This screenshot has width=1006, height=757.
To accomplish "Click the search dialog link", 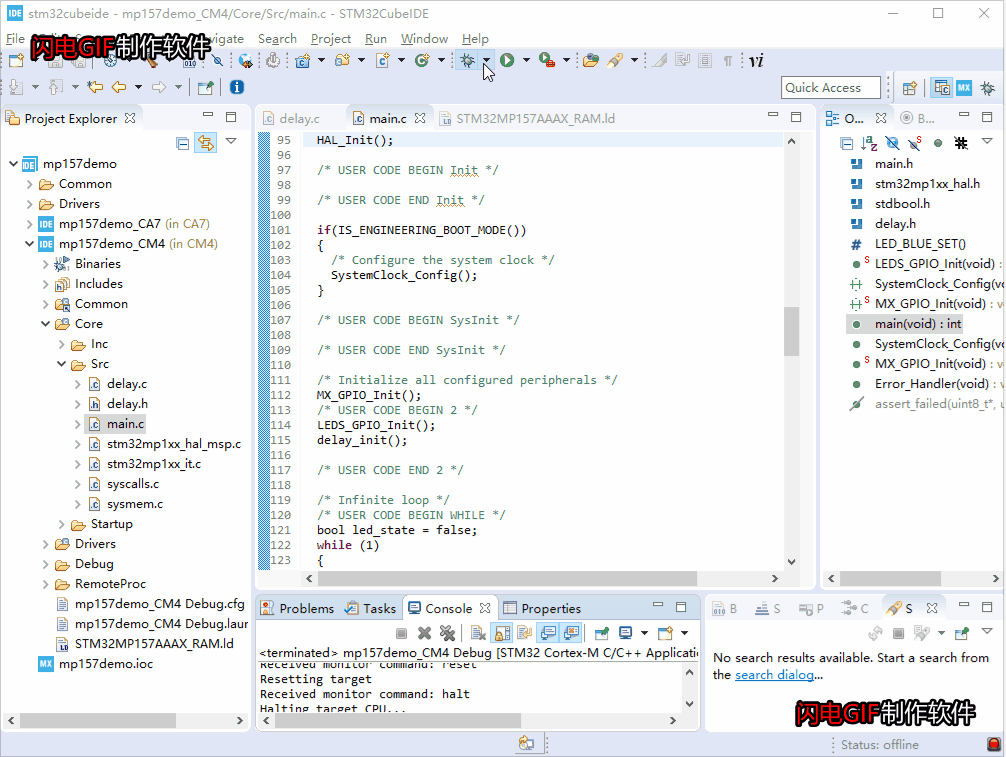I will pyautogui.click(x=774, y=675).
